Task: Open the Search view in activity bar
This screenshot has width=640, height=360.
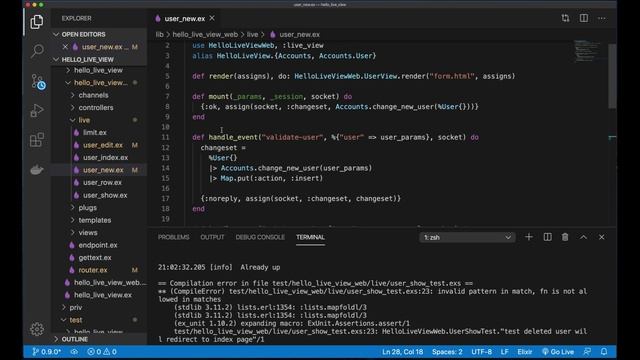Action: click(37, 51)
